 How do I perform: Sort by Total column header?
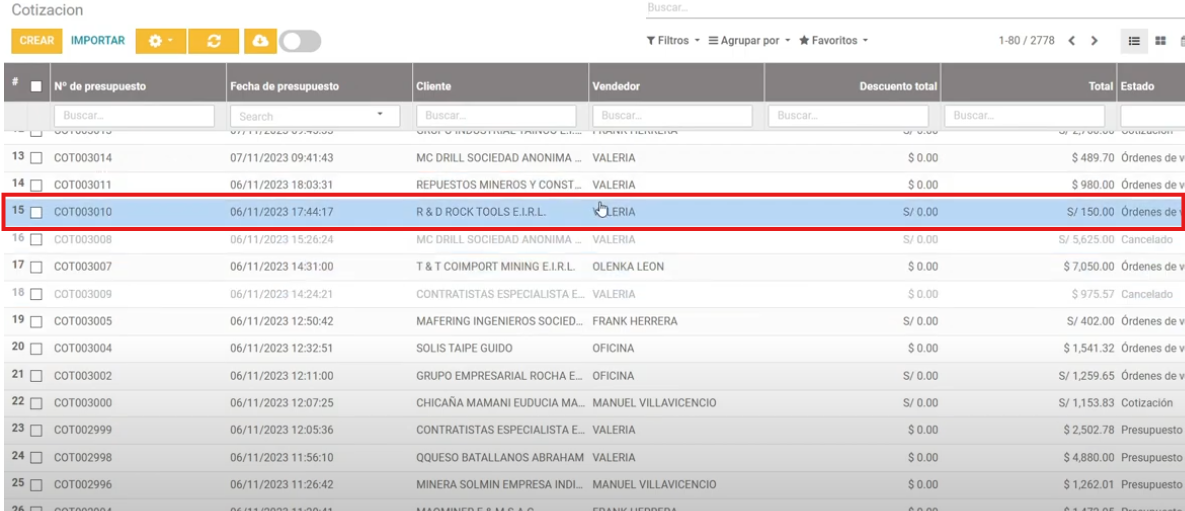click(x=1101, y=86)
